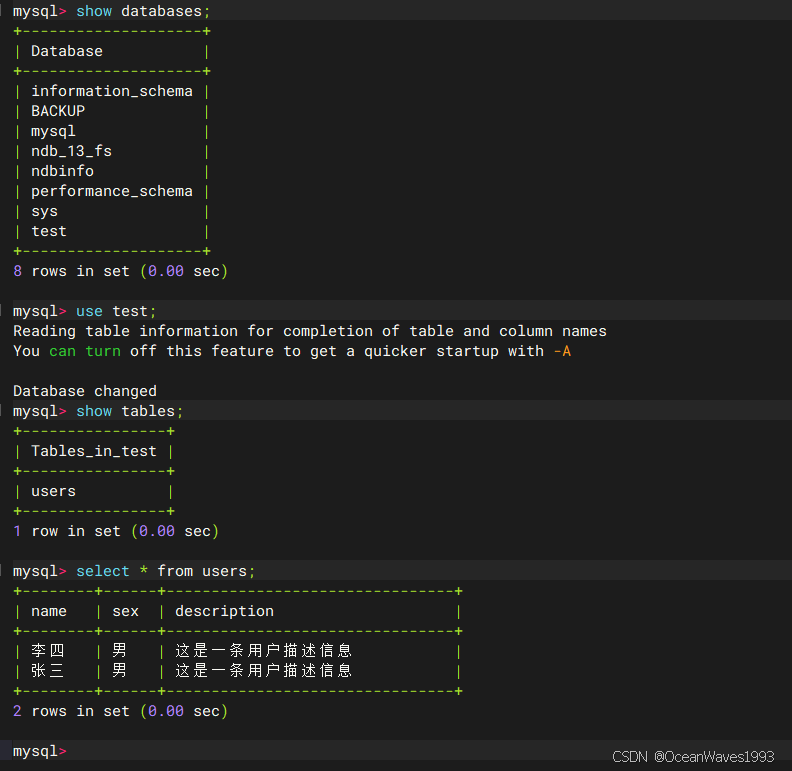Select the 'information_schema' database row
Viewport: 792px width, 771px height.
tap(112, 91)
